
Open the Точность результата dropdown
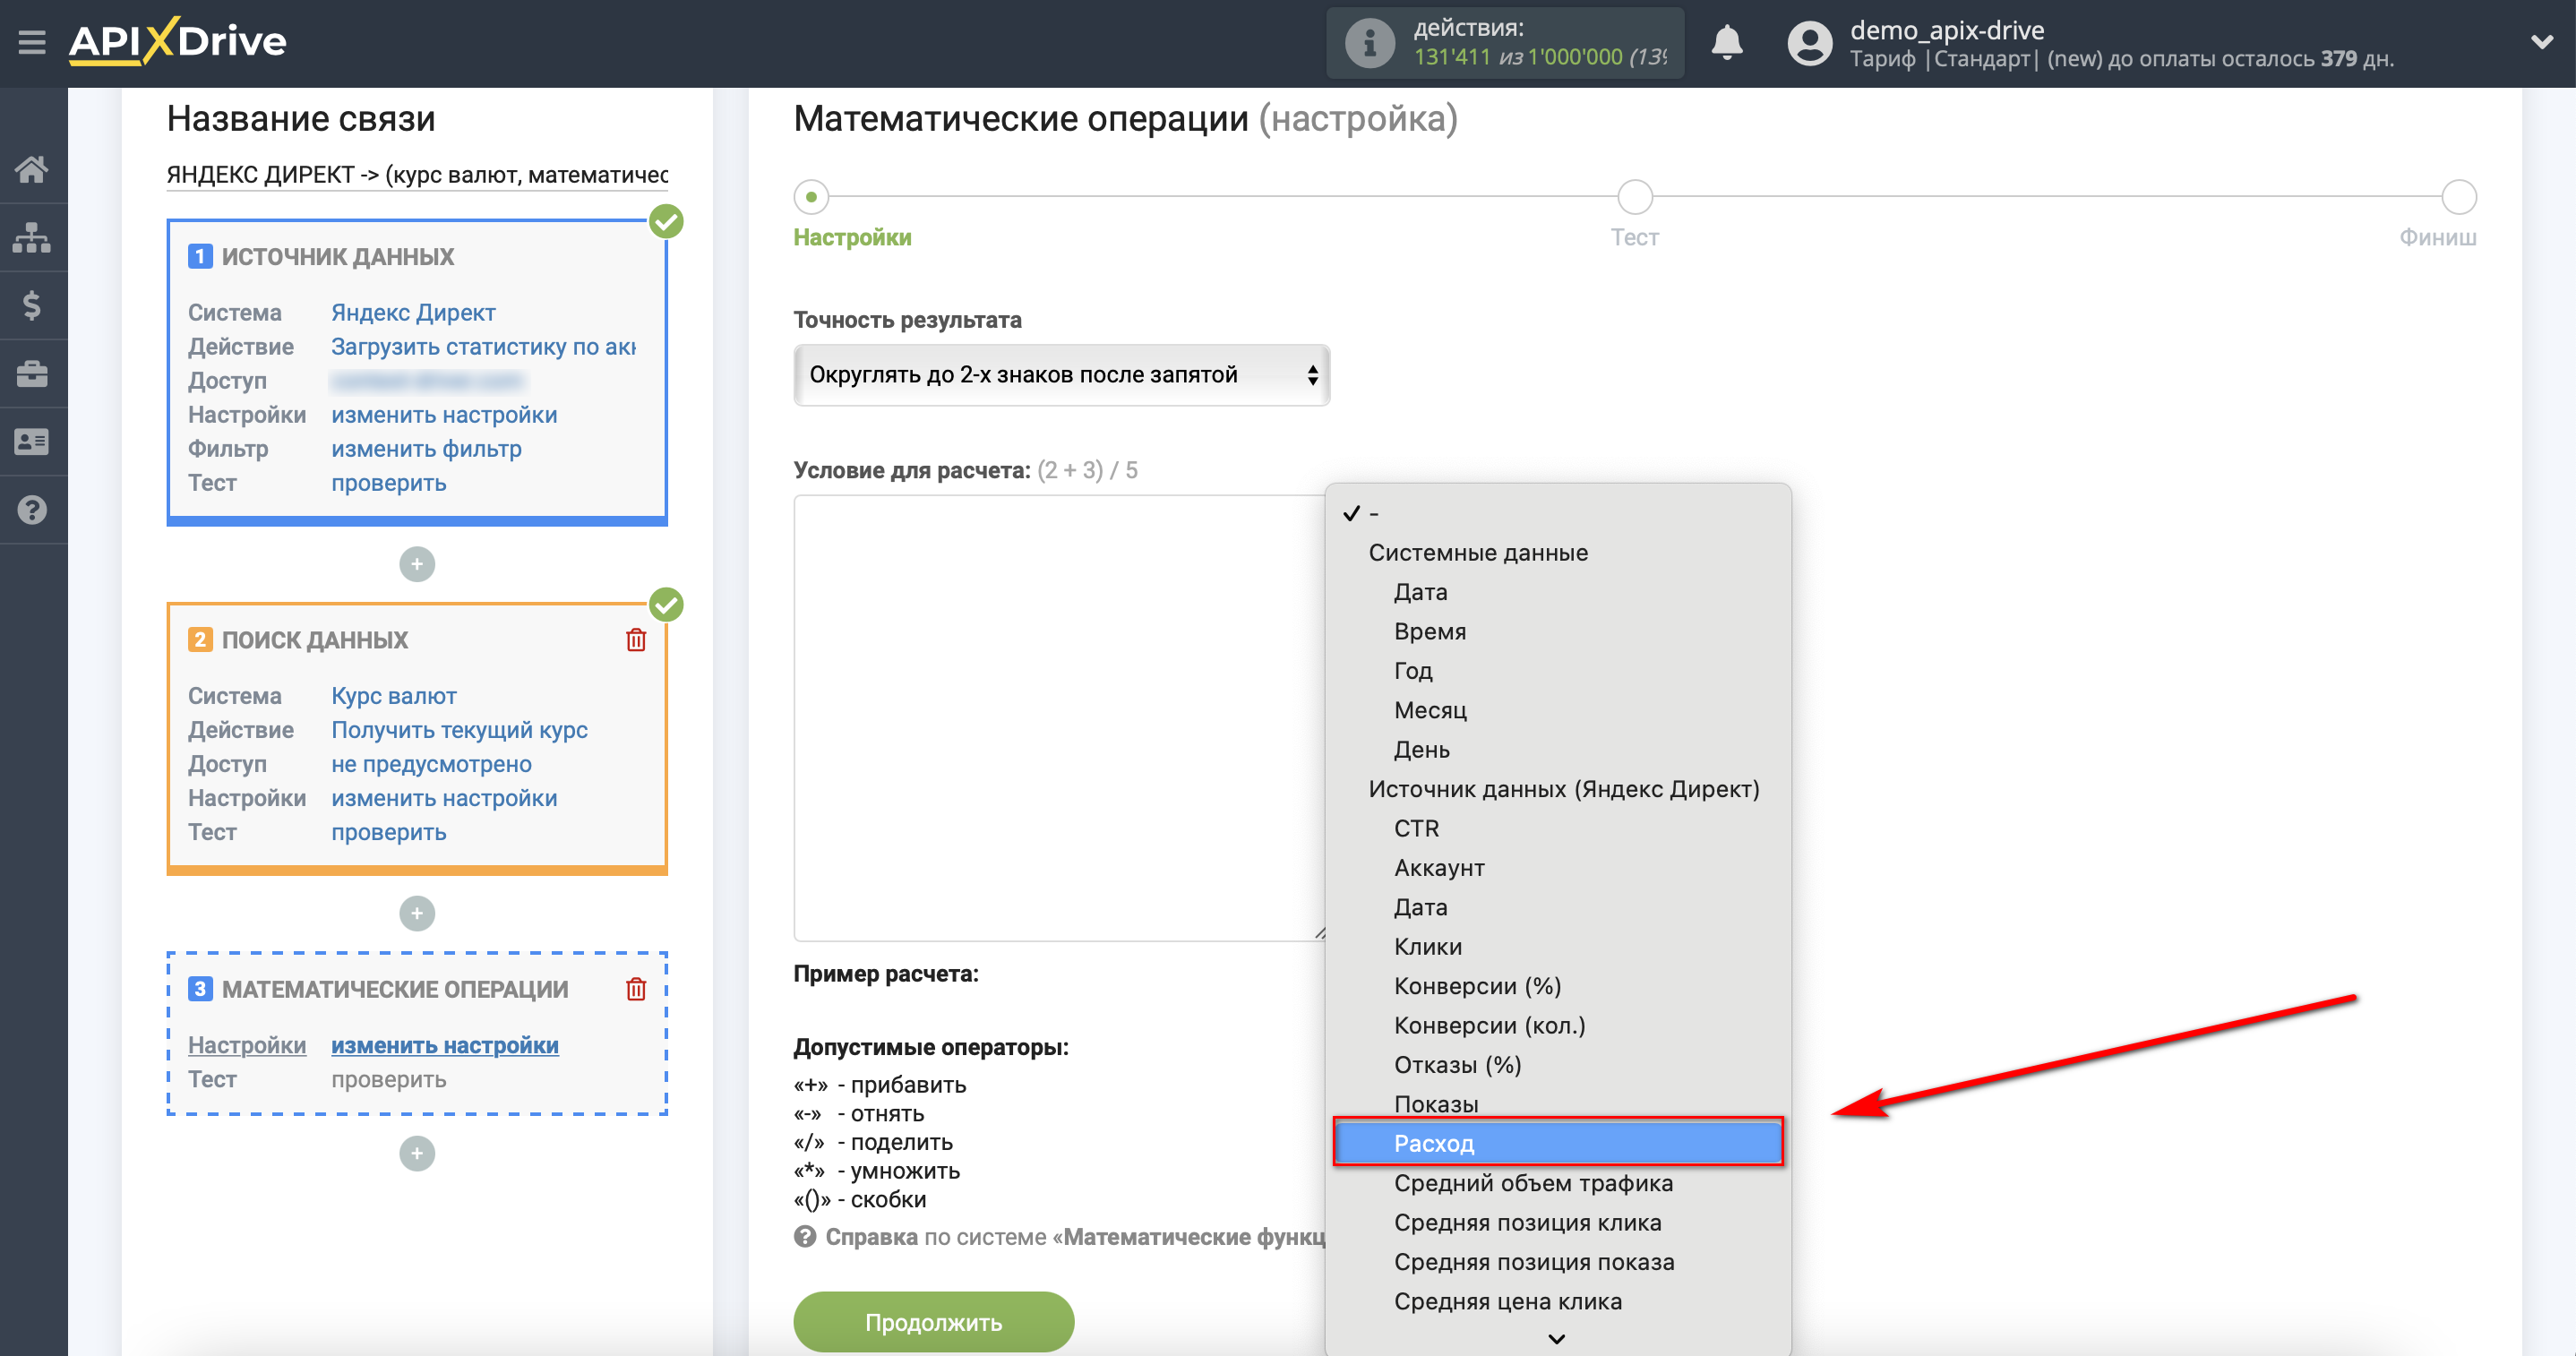pos(1061,375)
